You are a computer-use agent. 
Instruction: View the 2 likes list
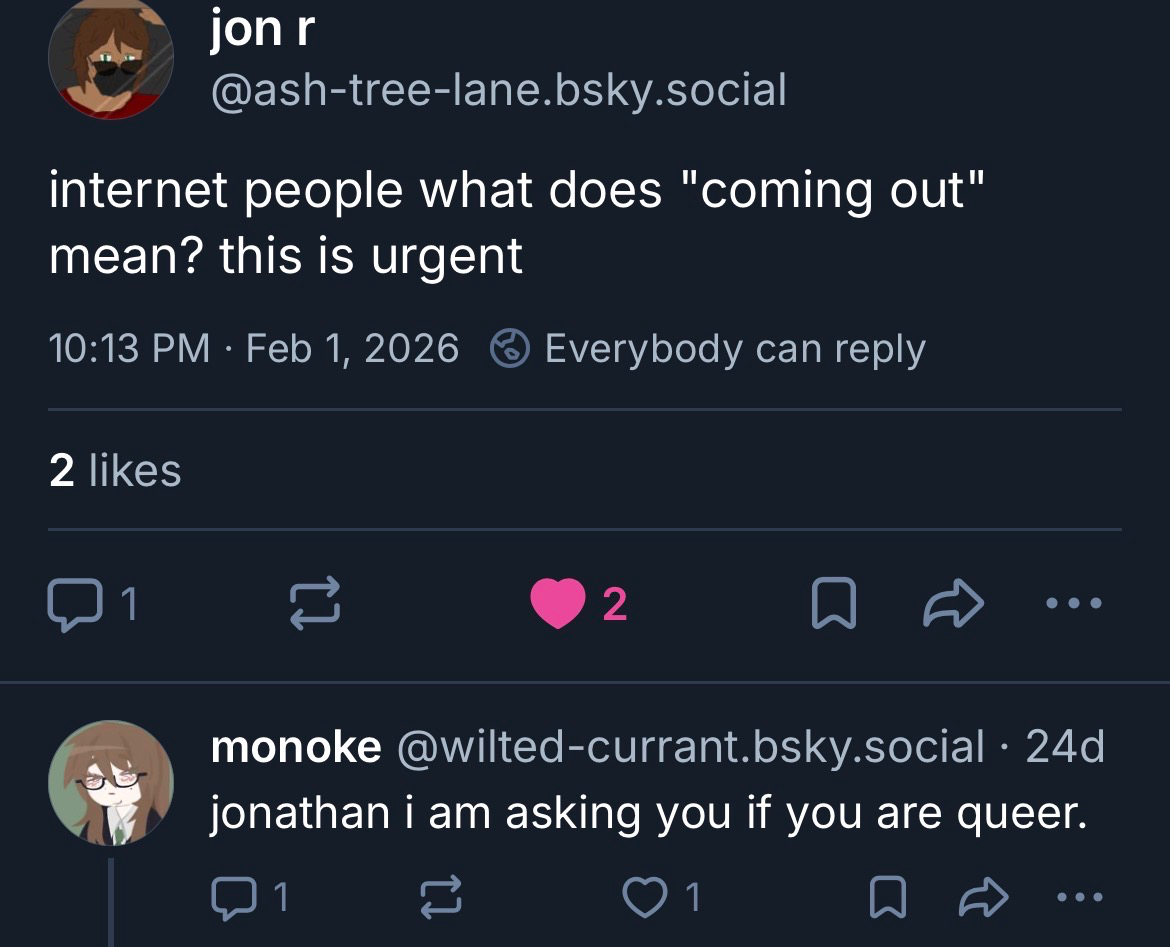point(115,470)
